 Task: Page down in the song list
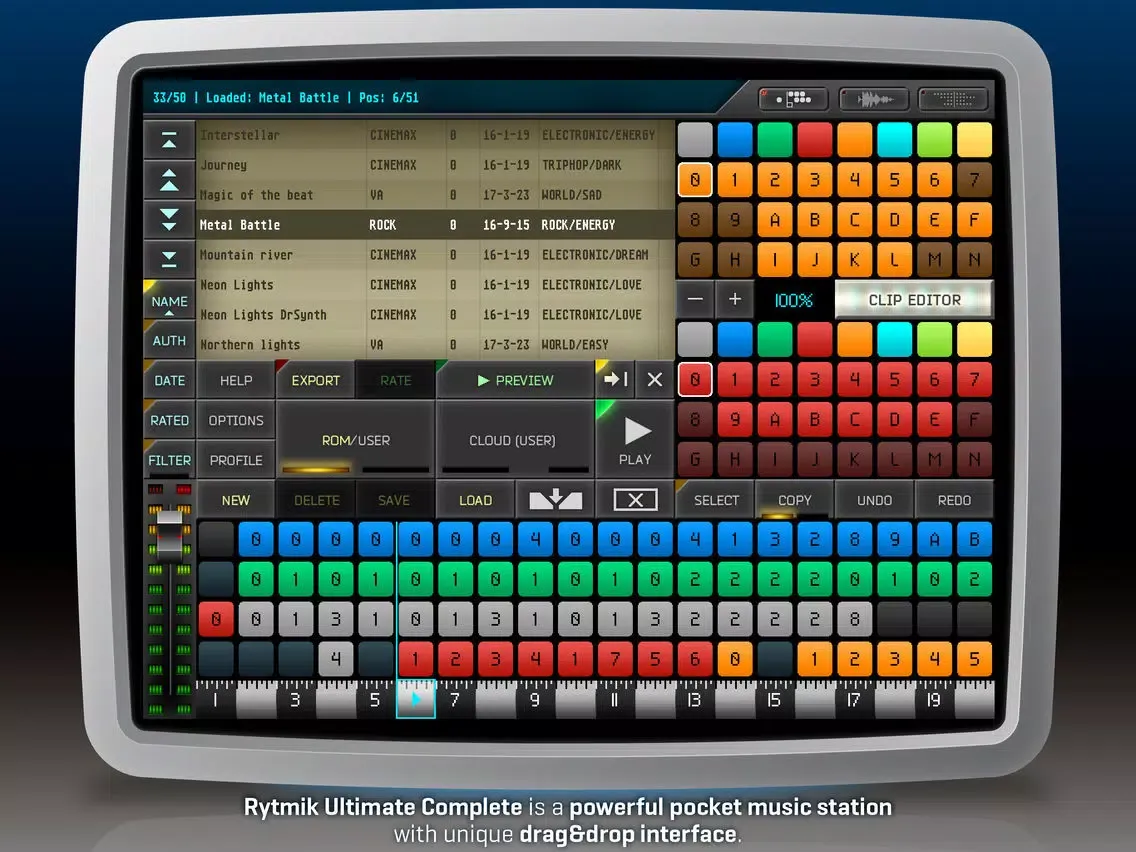(169, 219)
